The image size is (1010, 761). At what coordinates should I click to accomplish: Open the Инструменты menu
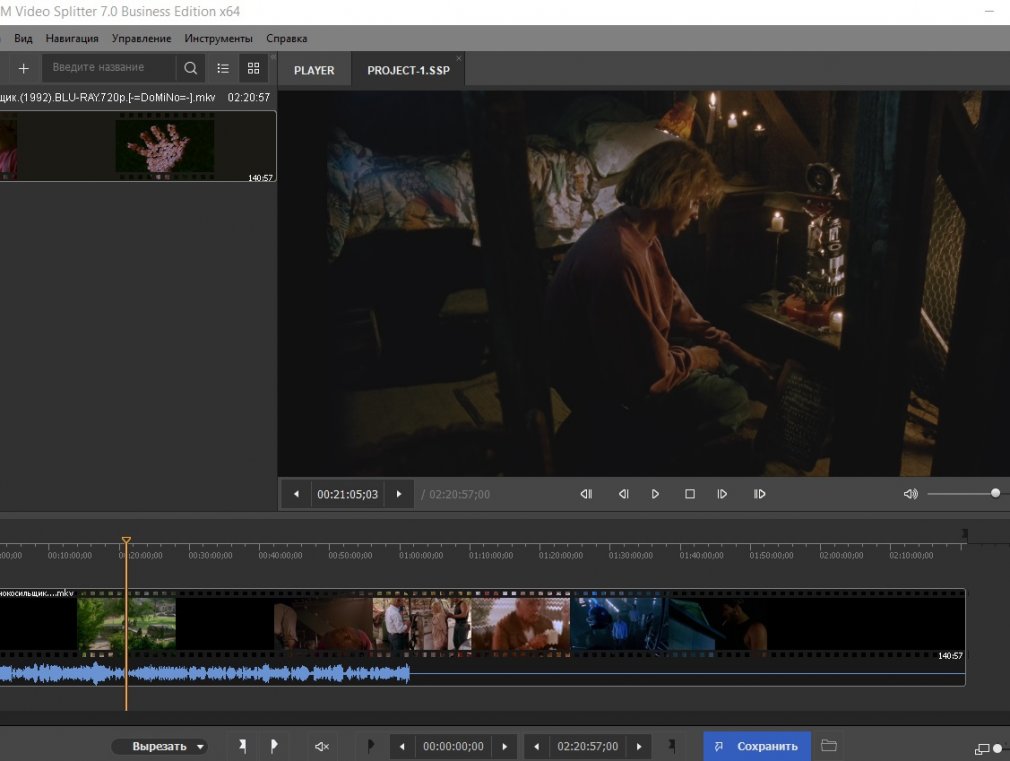(218, 39)
